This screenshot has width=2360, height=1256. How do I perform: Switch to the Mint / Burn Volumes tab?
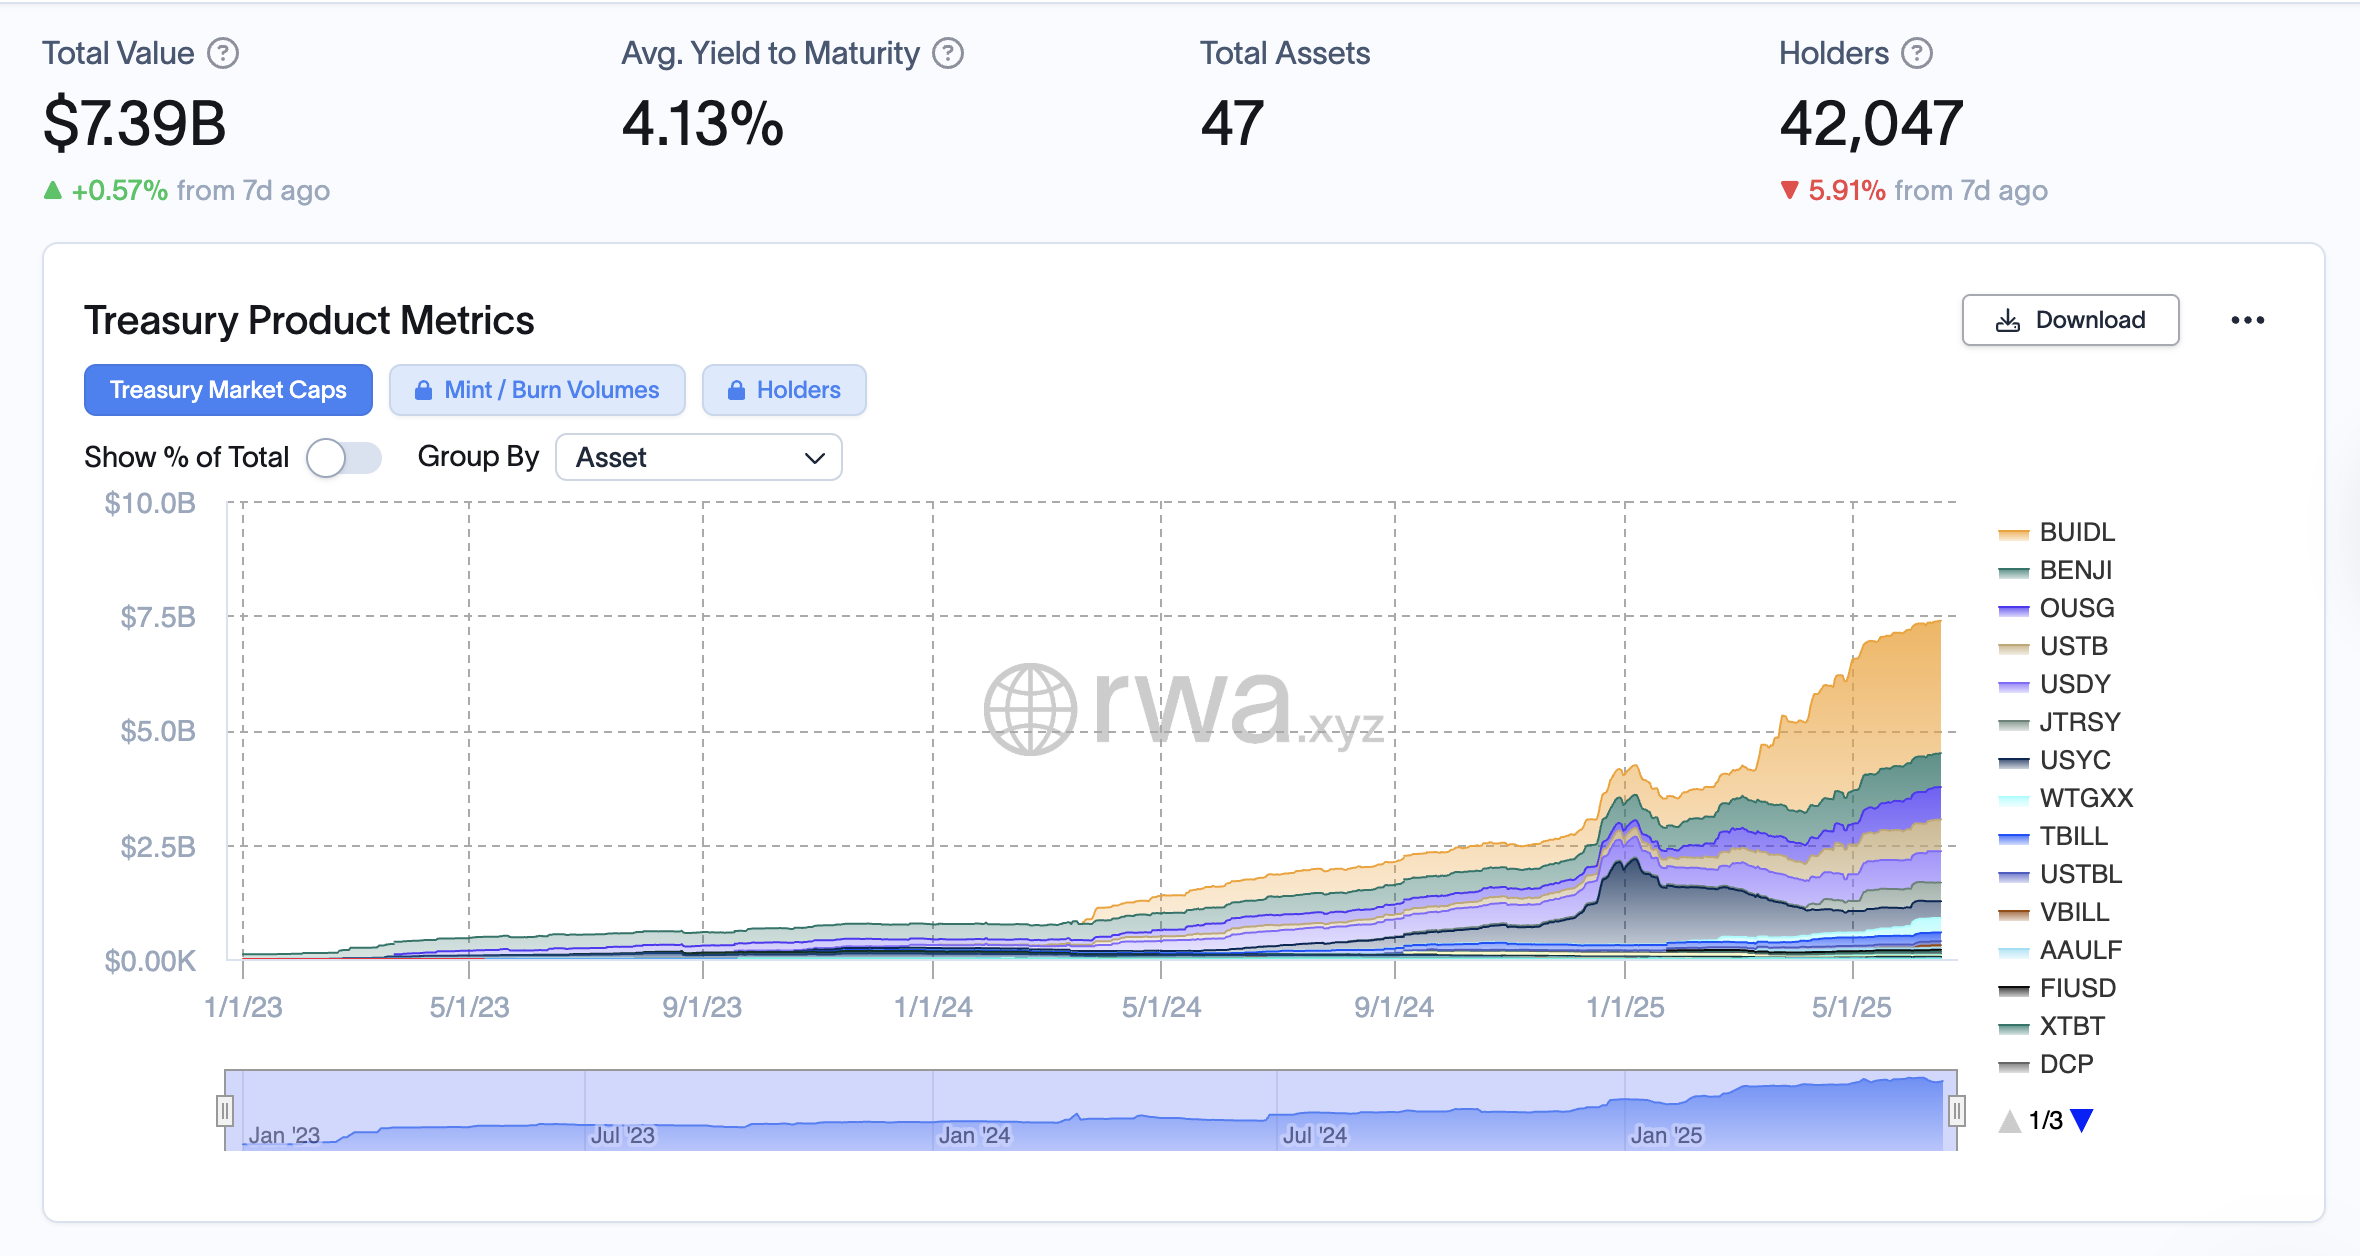pyautogui.click(x=537, y=390)
